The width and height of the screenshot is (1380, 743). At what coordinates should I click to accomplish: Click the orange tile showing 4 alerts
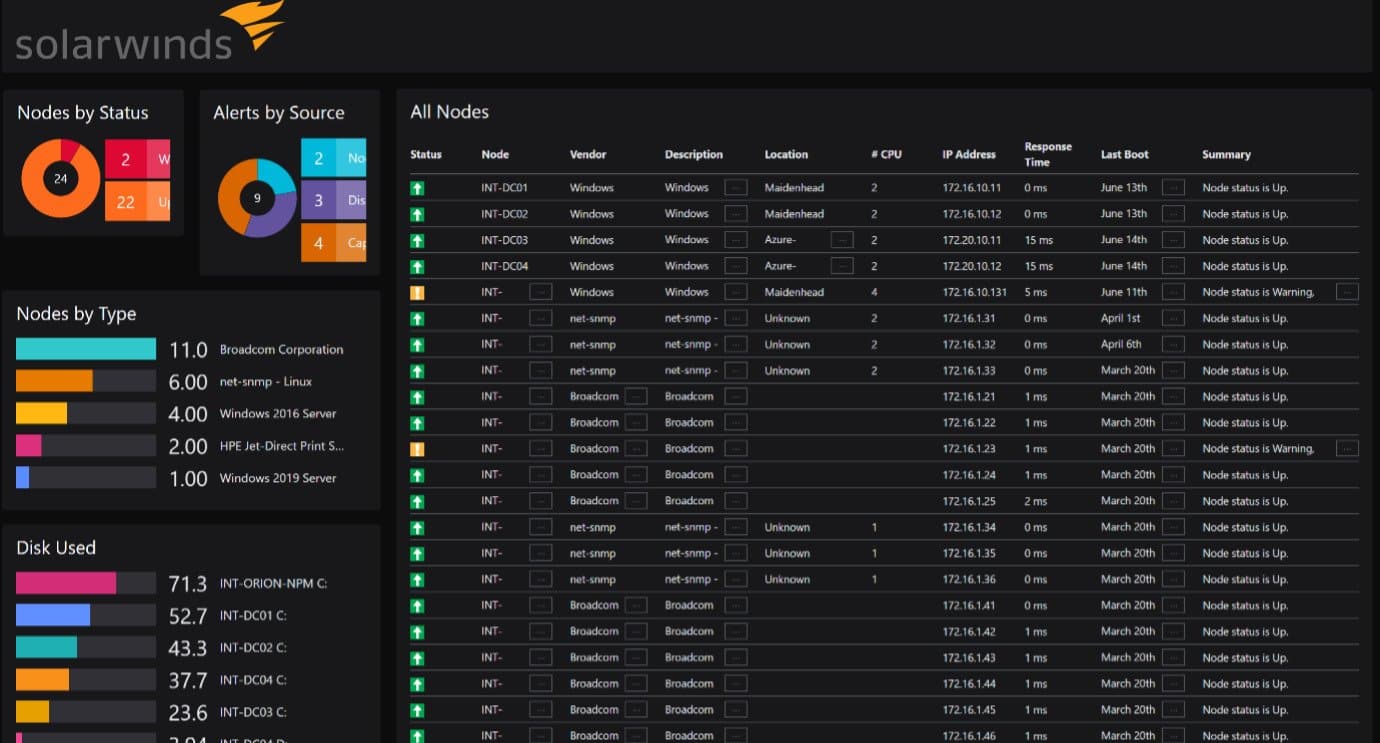click(x=334, y=243)
